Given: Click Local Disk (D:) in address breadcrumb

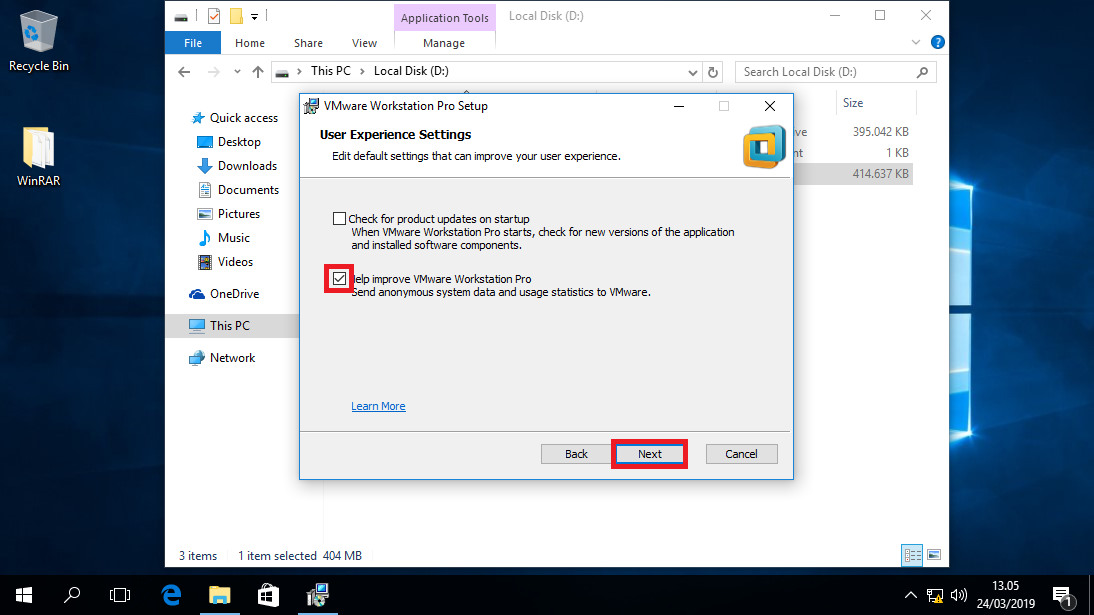Looking at the screenshot, I should pos(411,71).
